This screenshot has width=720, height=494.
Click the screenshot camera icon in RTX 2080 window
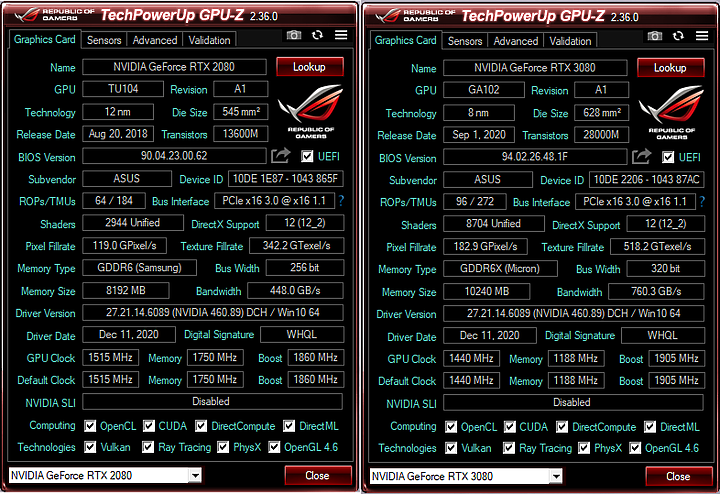click(294, 35)
